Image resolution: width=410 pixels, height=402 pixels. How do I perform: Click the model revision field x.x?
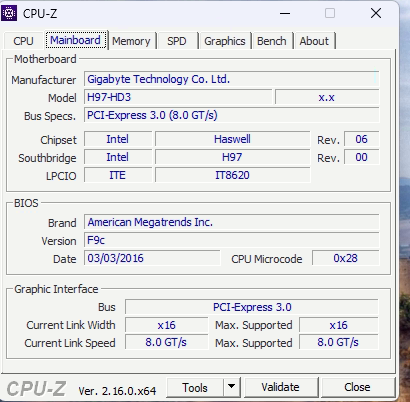coord(327,97)
